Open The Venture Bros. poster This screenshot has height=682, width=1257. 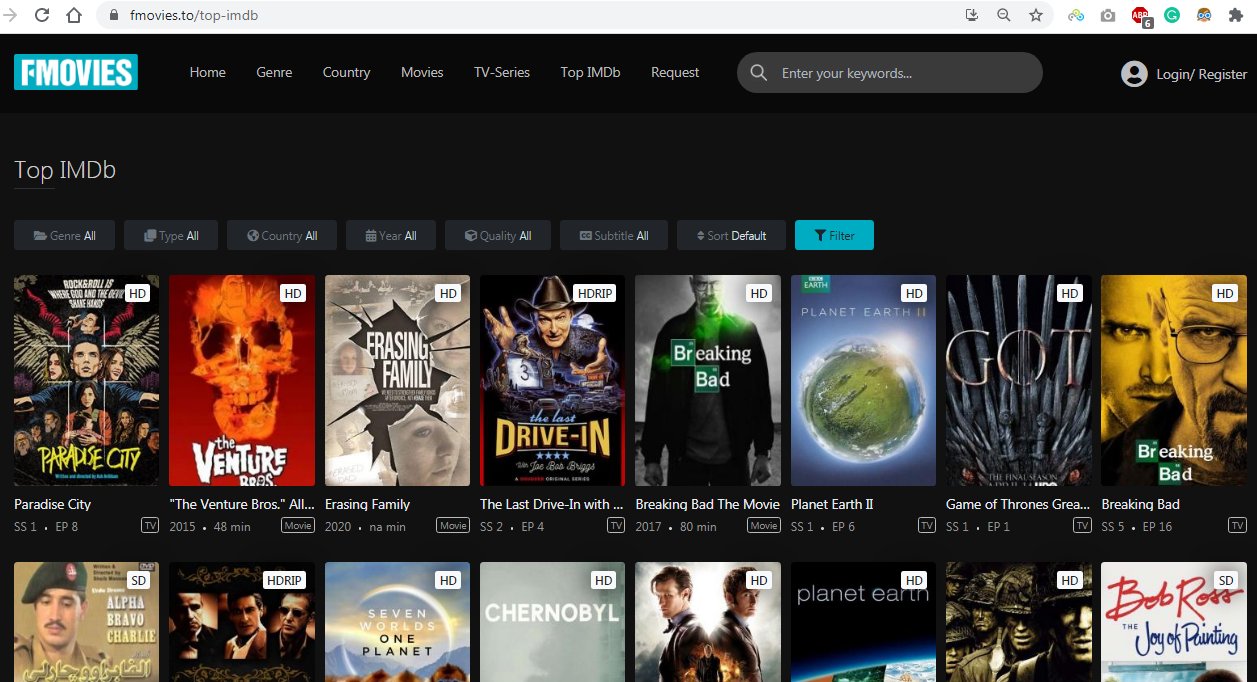click(x=242, y=381)
